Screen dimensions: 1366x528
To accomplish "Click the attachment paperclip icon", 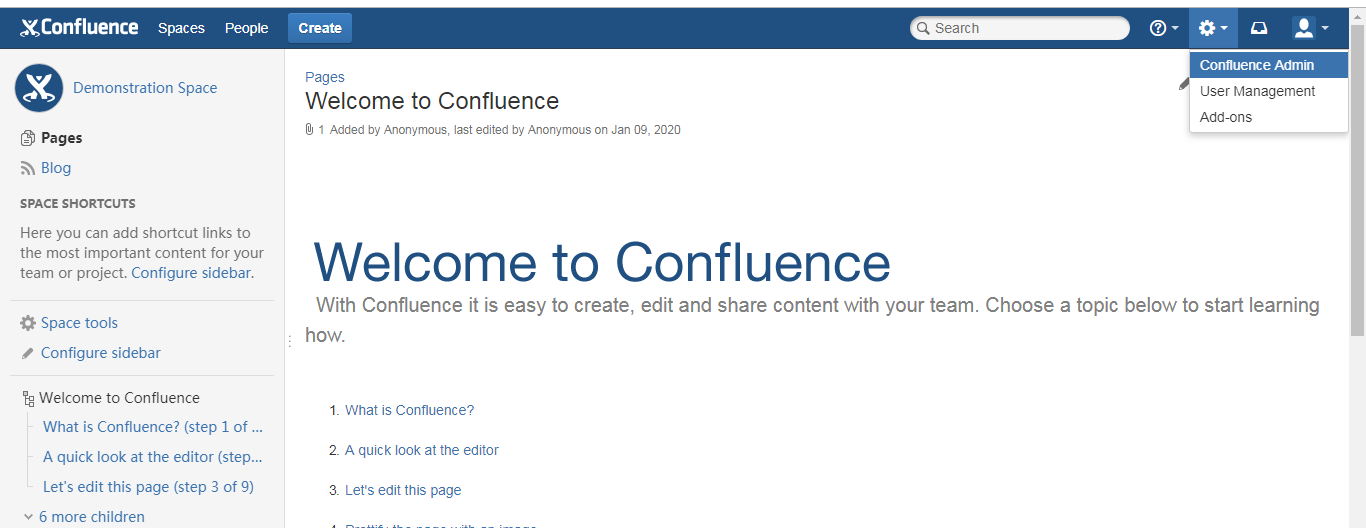I will 309,129.
